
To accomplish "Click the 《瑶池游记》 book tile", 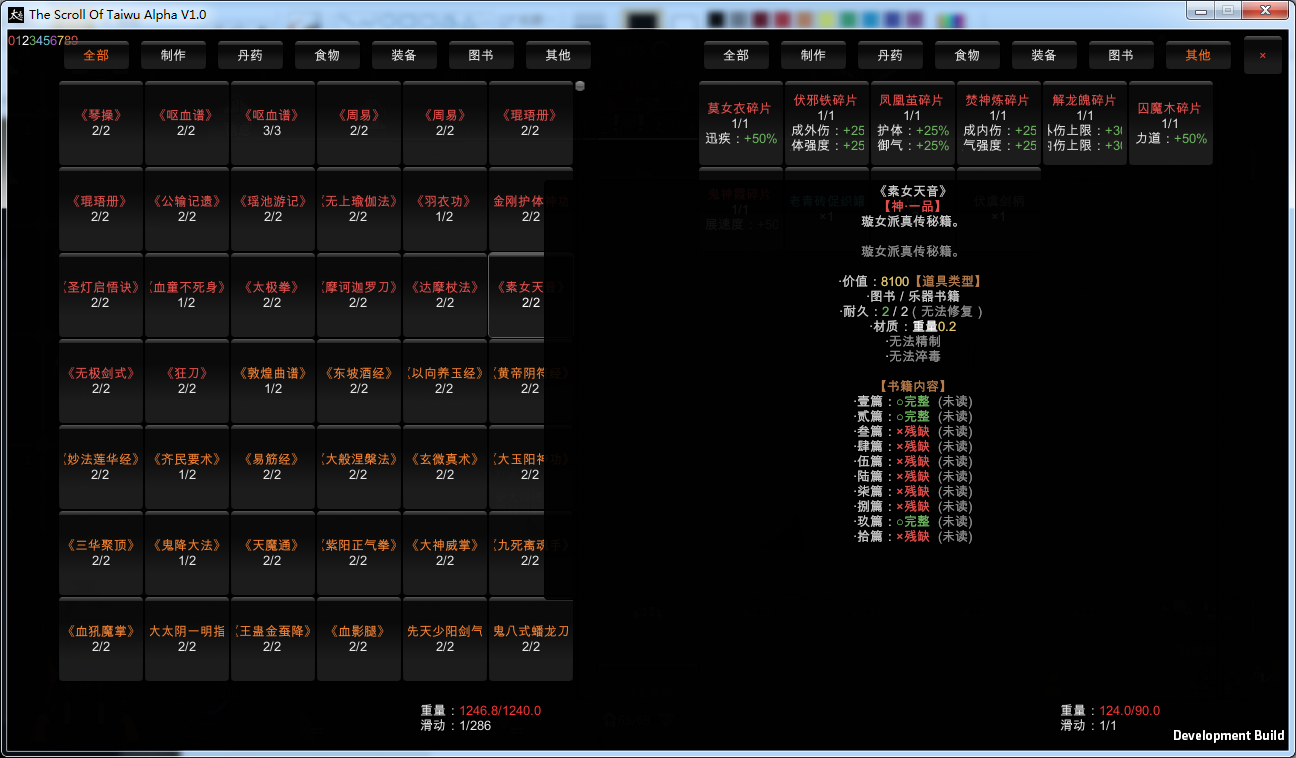I will point(272,209).
